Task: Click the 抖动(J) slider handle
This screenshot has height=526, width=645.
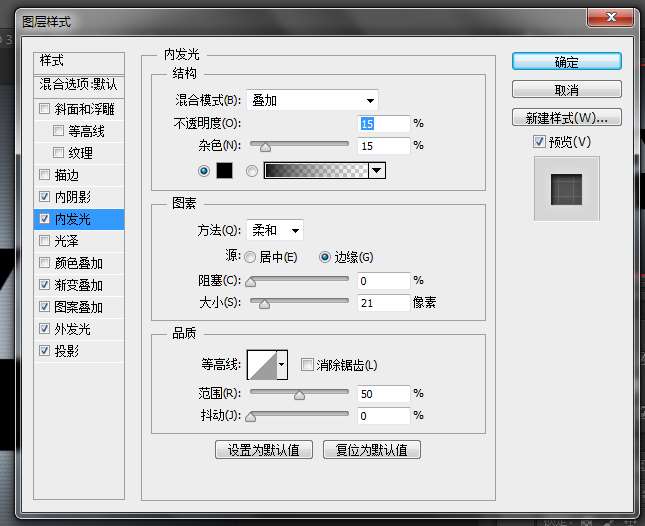Action: [251, 417]
